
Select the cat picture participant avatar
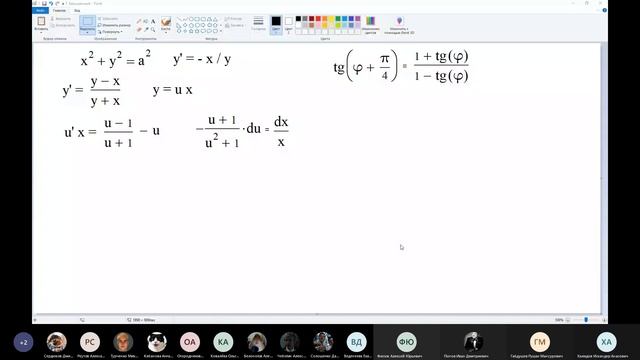(157, 342)
